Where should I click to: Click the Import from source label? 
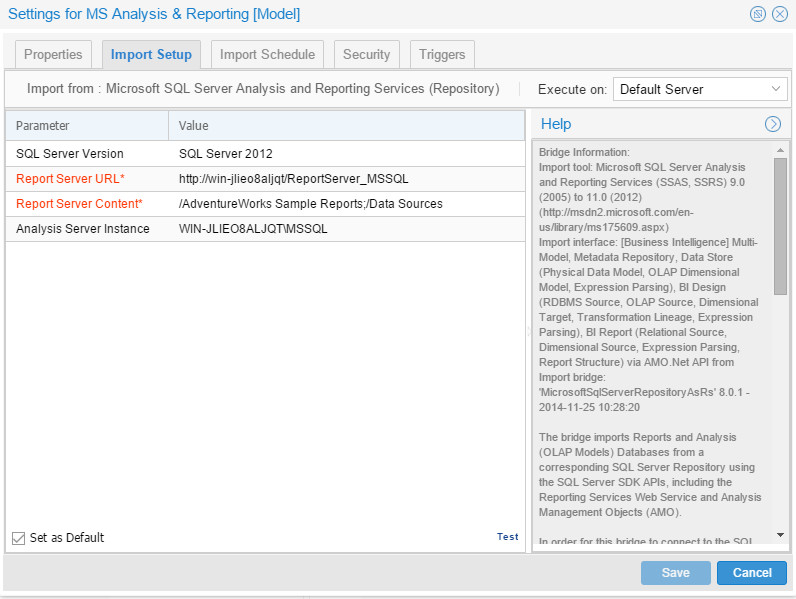coord(263,89)
